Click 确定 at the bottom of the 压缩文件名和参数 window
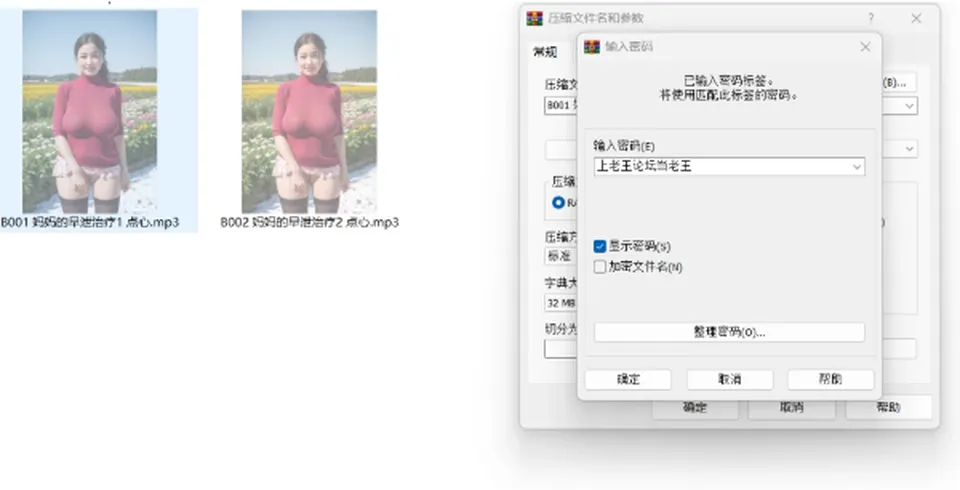 (x=695, y=407)
